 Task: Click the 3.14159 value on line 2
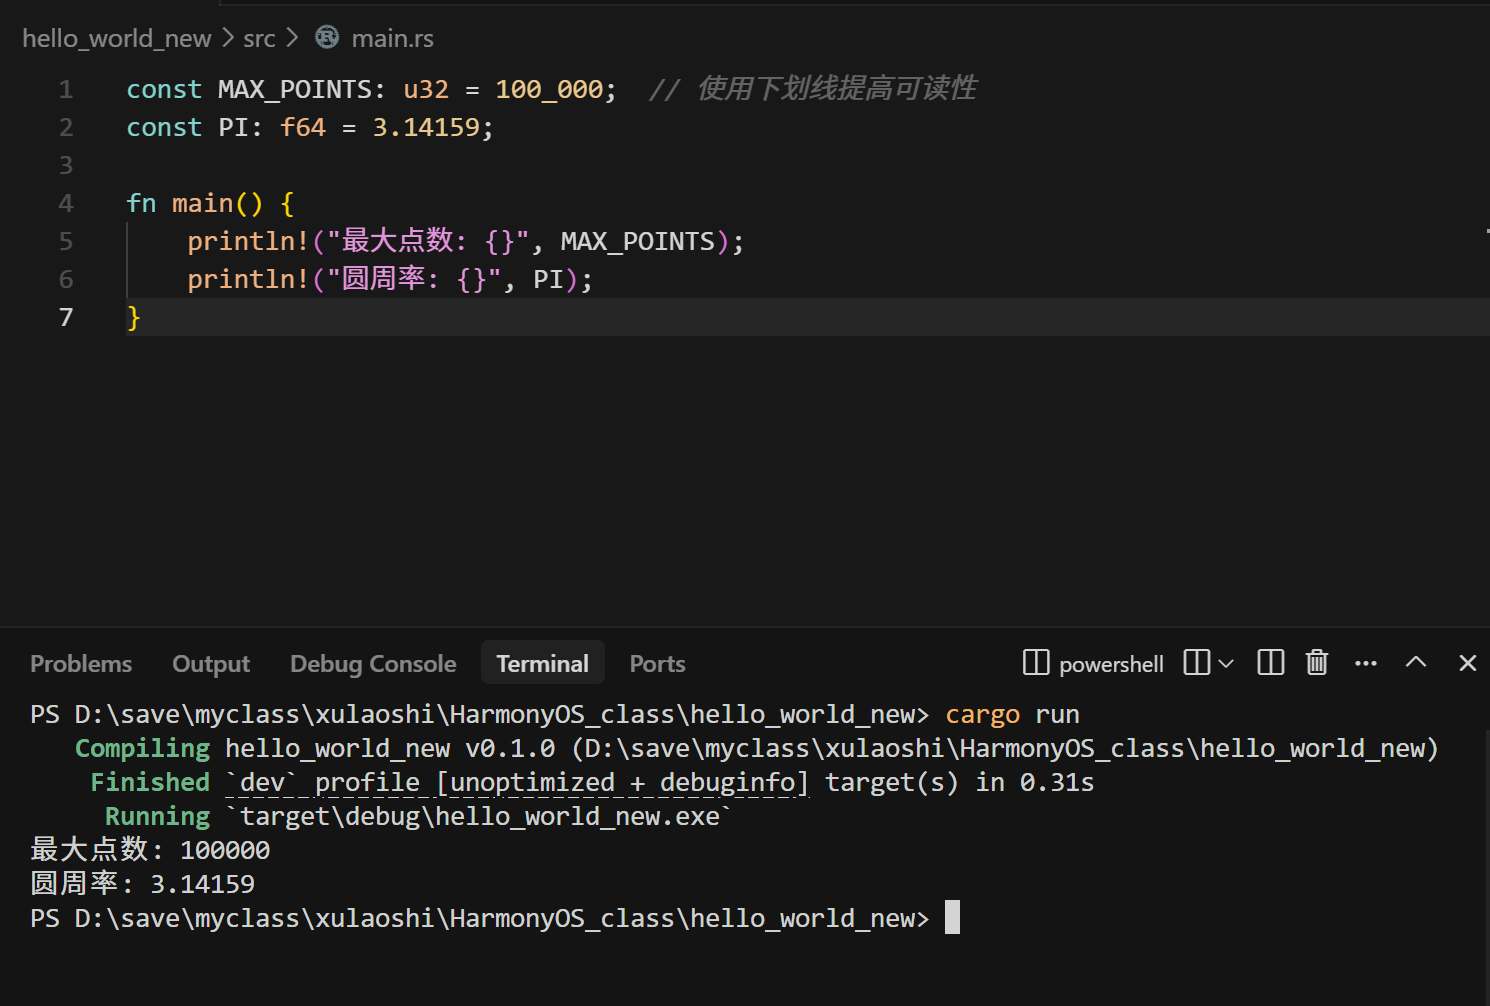(426, 128)
